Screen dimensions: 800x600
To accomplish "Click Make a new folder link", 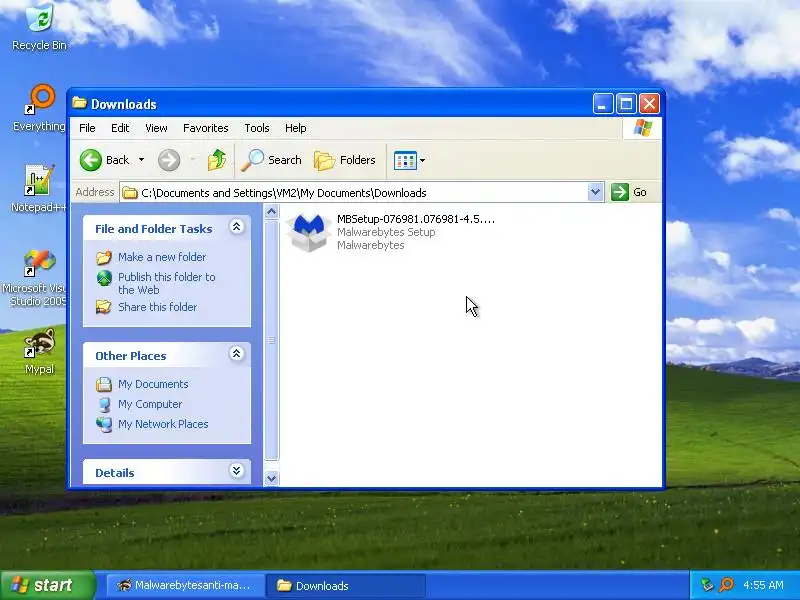I will coord(162,257).
